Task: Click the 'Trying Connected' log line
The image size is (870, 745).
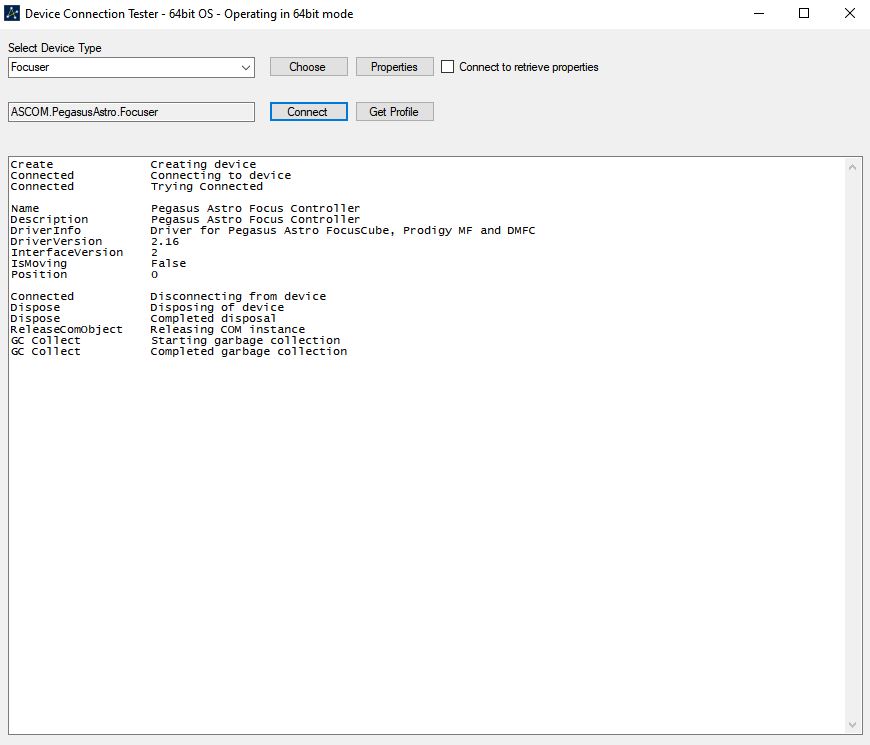Action: (206, 186)
